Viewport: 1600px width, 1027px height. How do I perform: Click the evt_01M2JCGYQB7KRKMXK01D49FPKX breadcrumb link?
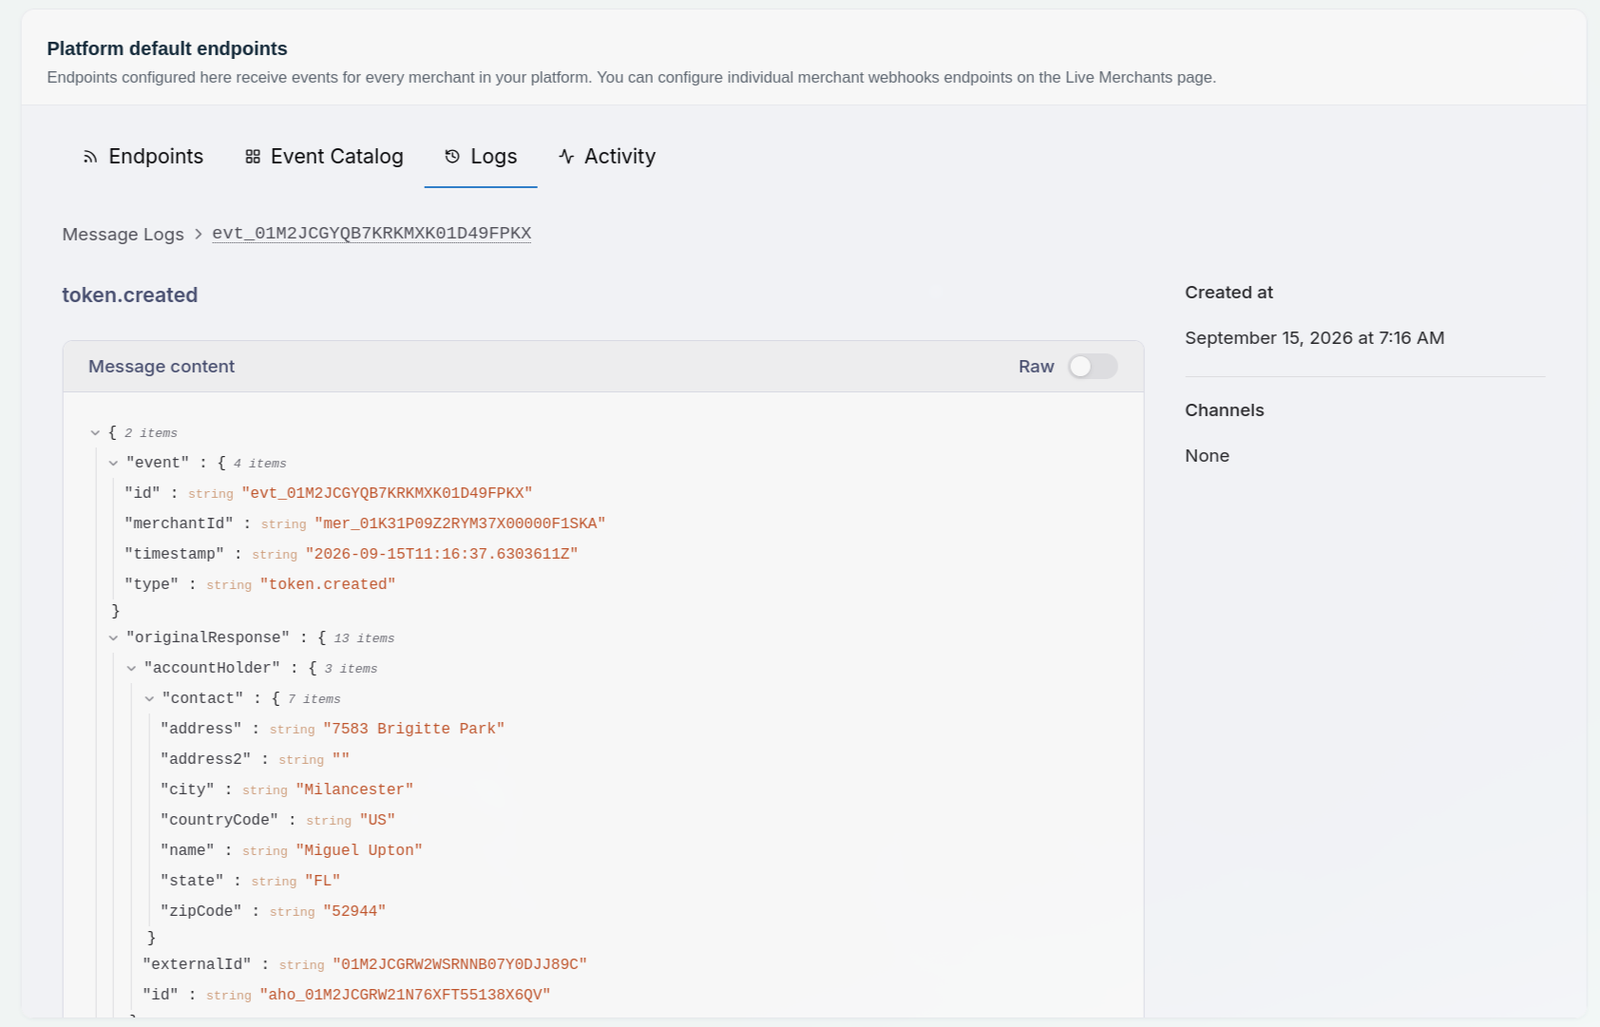(x=371, y=233)
